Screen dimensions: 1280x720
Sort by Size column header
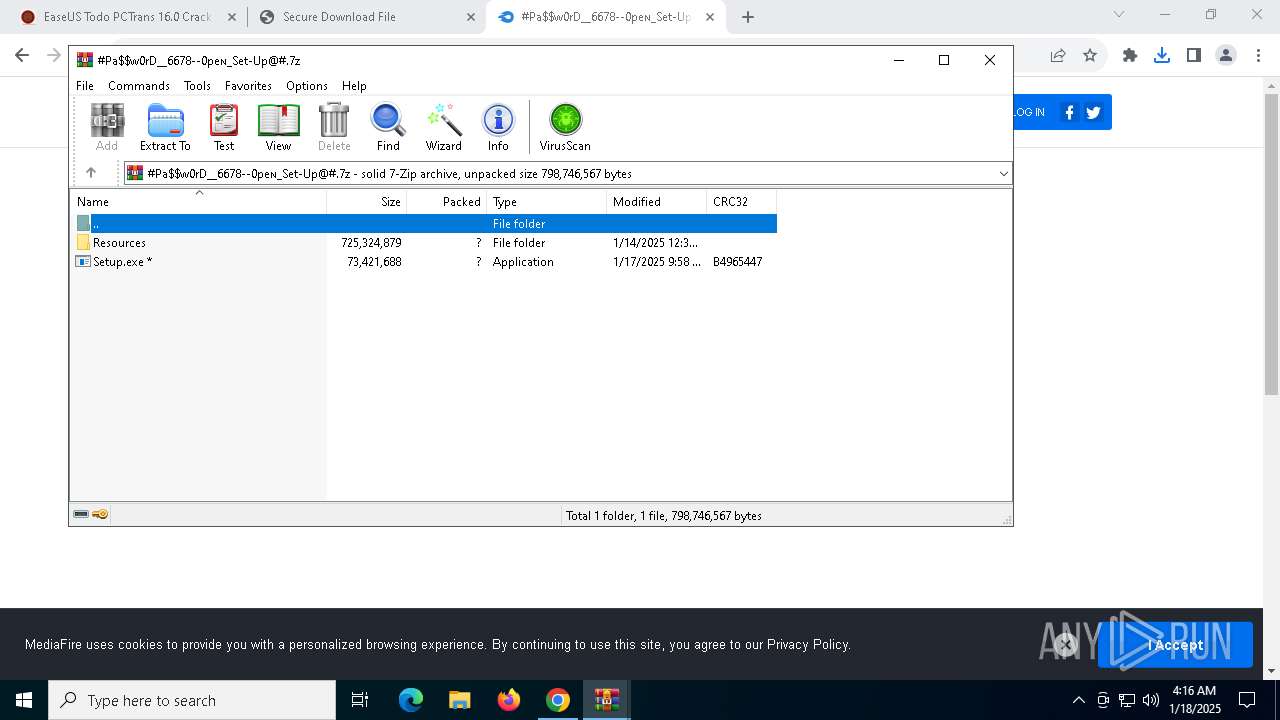click(367, 201)
